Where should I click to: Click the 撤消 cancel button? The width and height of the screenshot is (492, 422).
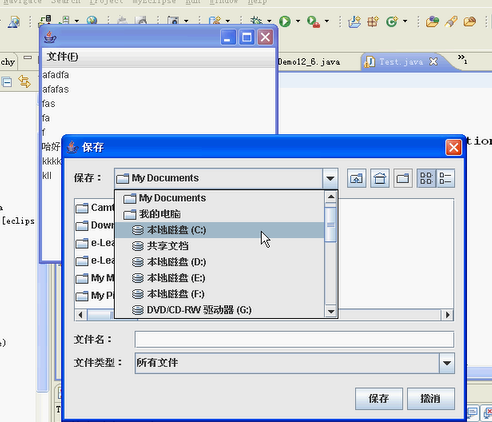pyautogui.click(x=430, y=399)
